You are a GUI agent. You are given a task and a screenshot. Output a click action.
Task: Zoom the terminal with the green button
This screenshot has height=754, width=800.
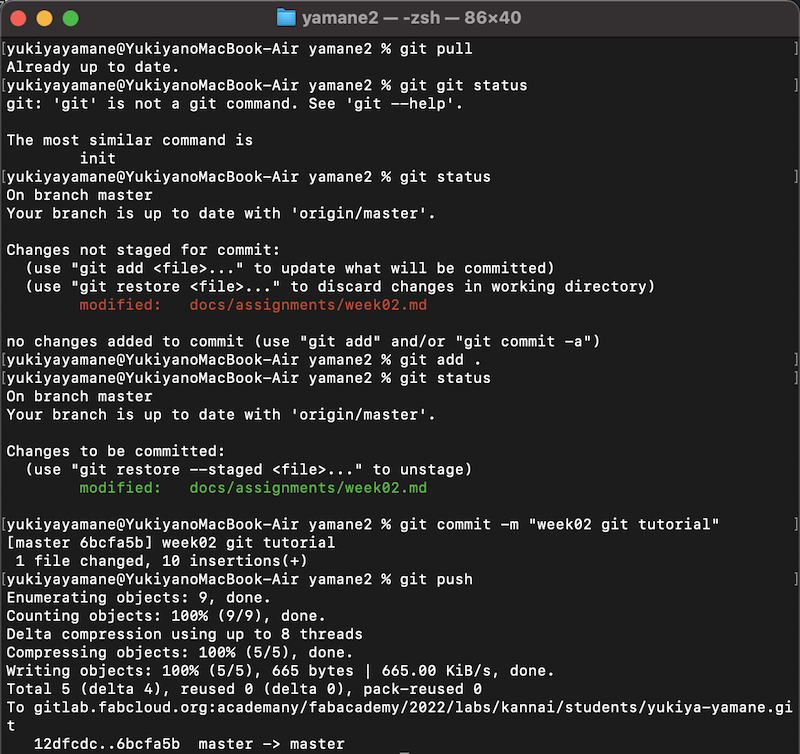[x=70, y=18]
